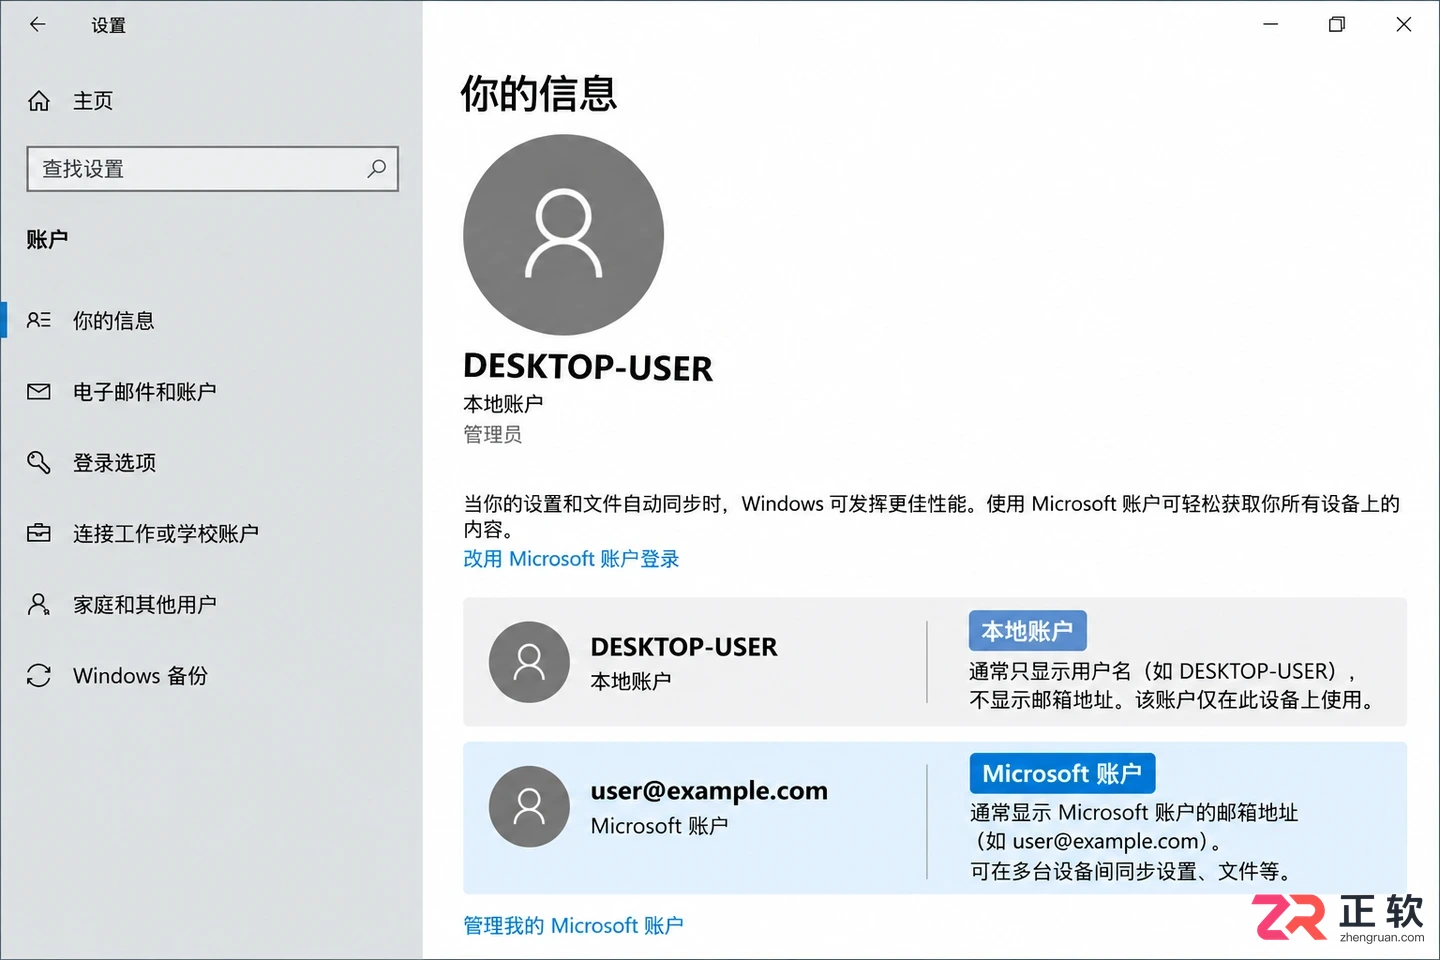Click the back arrow in Settings
1440x960 pixels.
[x=38, y=25]
